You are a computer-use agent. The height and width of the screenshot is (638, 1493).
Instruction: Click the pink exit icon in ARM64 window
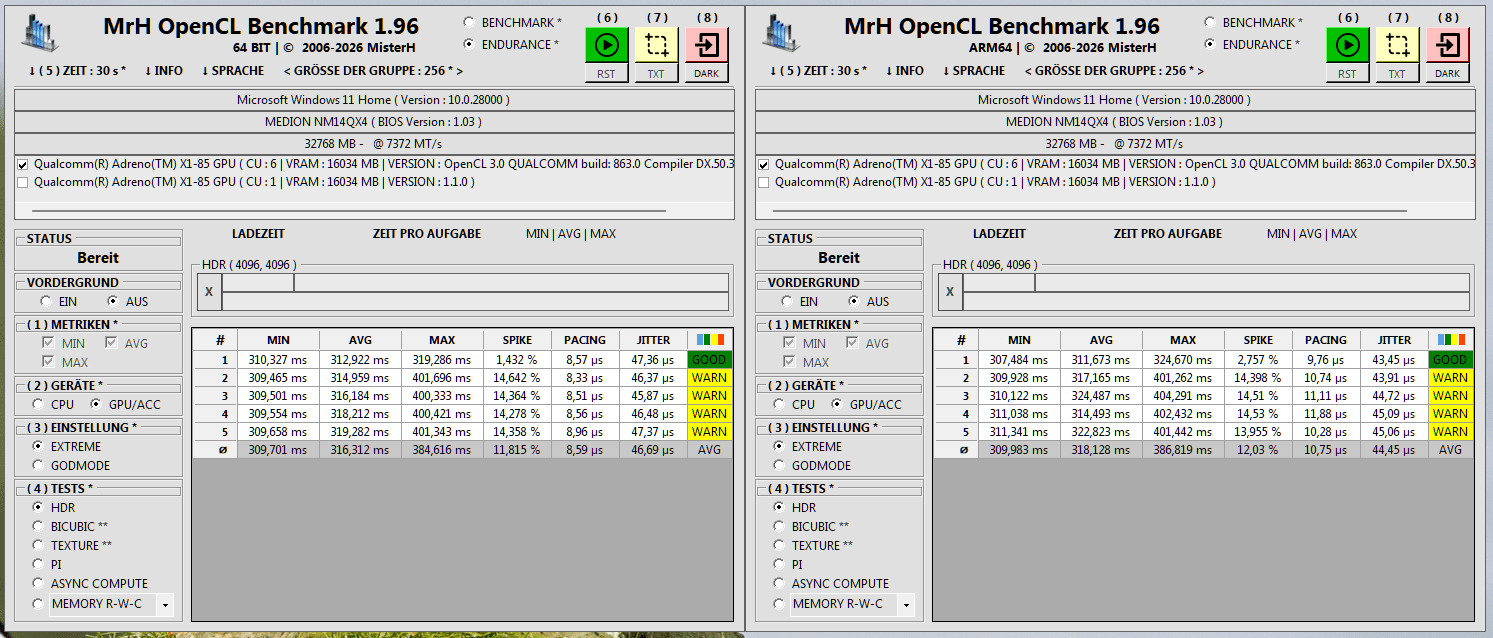[1447, 45]
